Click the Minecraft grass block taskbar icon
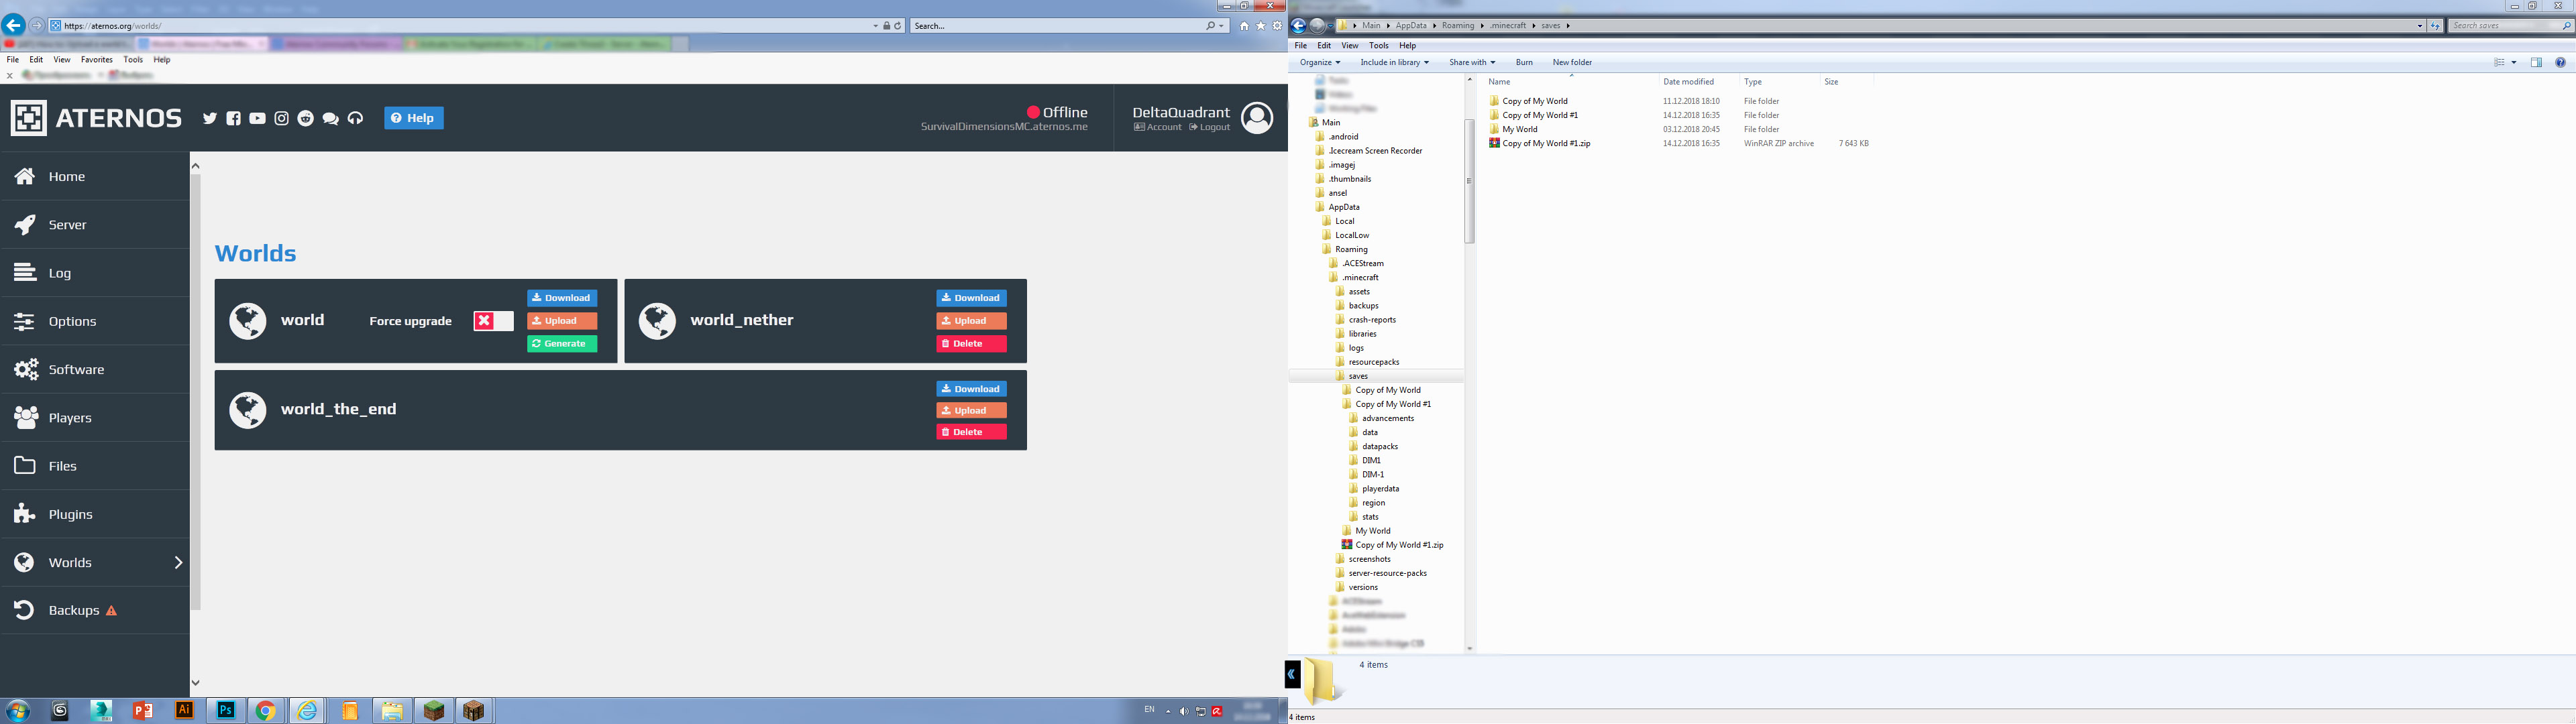2576x724 pixels. (433, 710)
